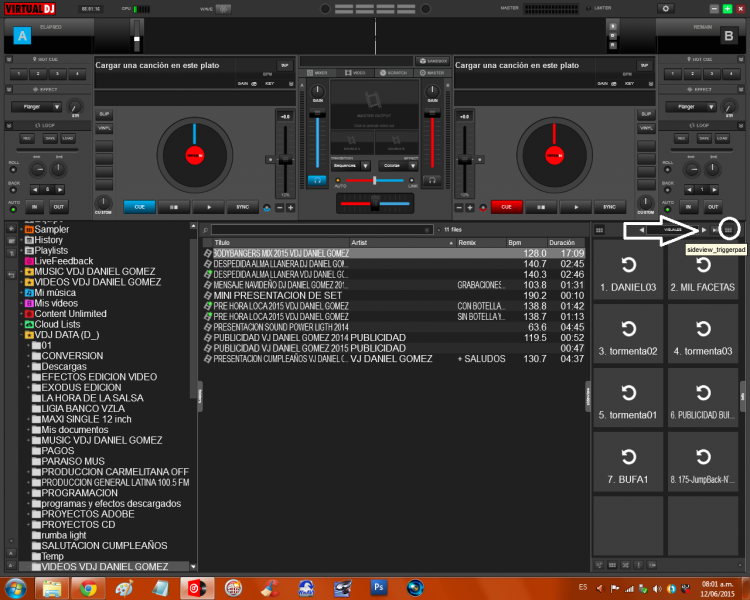Viewport: 750px width, 600px height.
Task: Open the Flanger effect dropdown on deck A
Action: [x=36, y=107]
